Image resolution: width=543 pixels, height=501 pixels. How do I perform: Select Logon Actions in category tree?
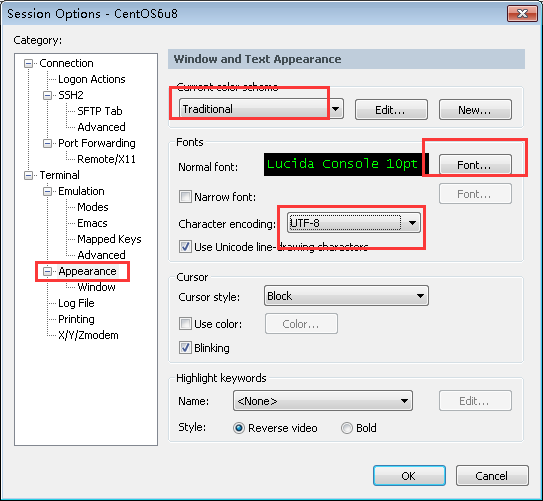[92, 79]
